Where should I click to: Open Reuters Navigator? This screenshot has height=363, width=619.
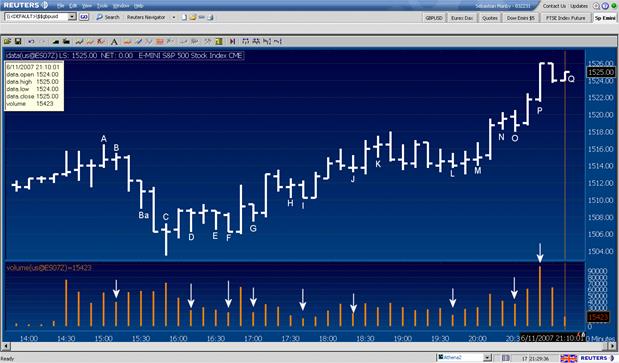[x=146, y=17]
